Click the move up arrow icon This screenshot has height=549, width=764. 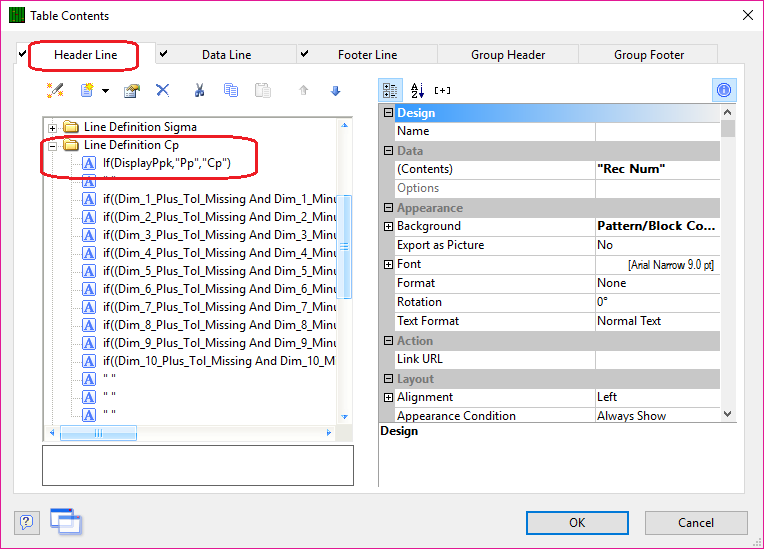tap(304, 90)
